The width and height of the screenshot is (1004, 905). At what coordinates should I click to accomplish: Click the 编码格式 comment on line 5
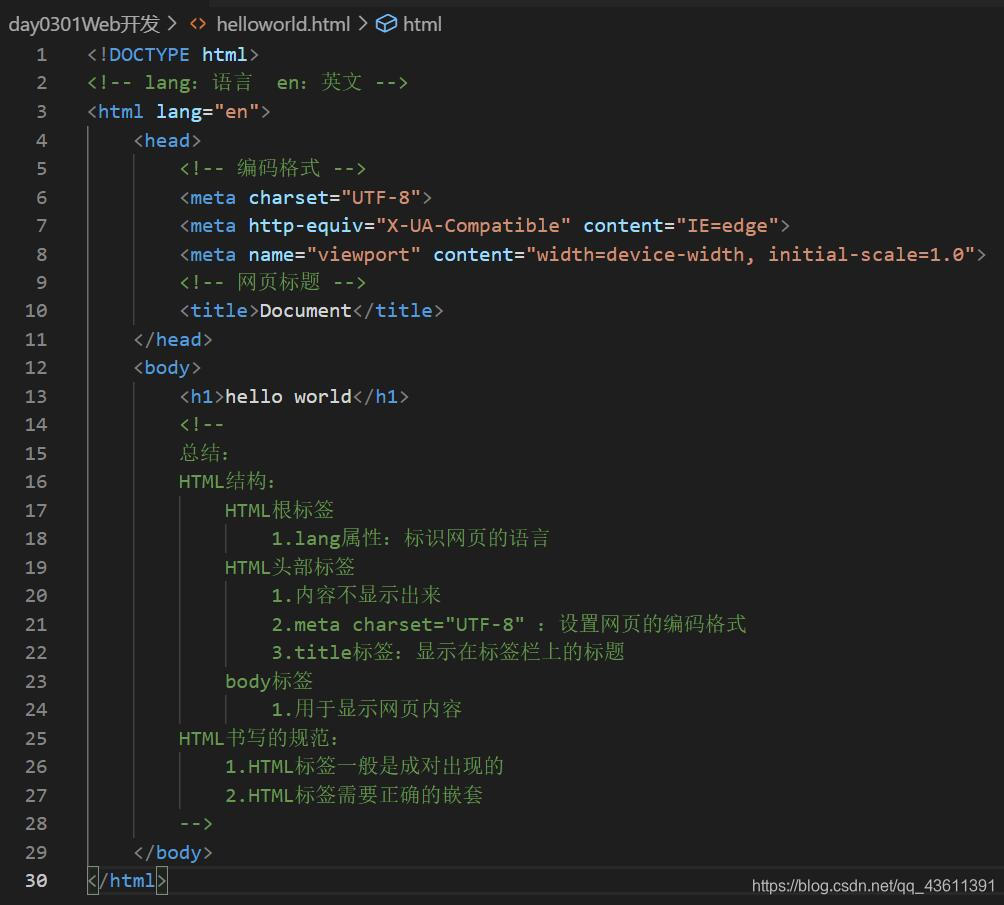click(x=273, y=168)
